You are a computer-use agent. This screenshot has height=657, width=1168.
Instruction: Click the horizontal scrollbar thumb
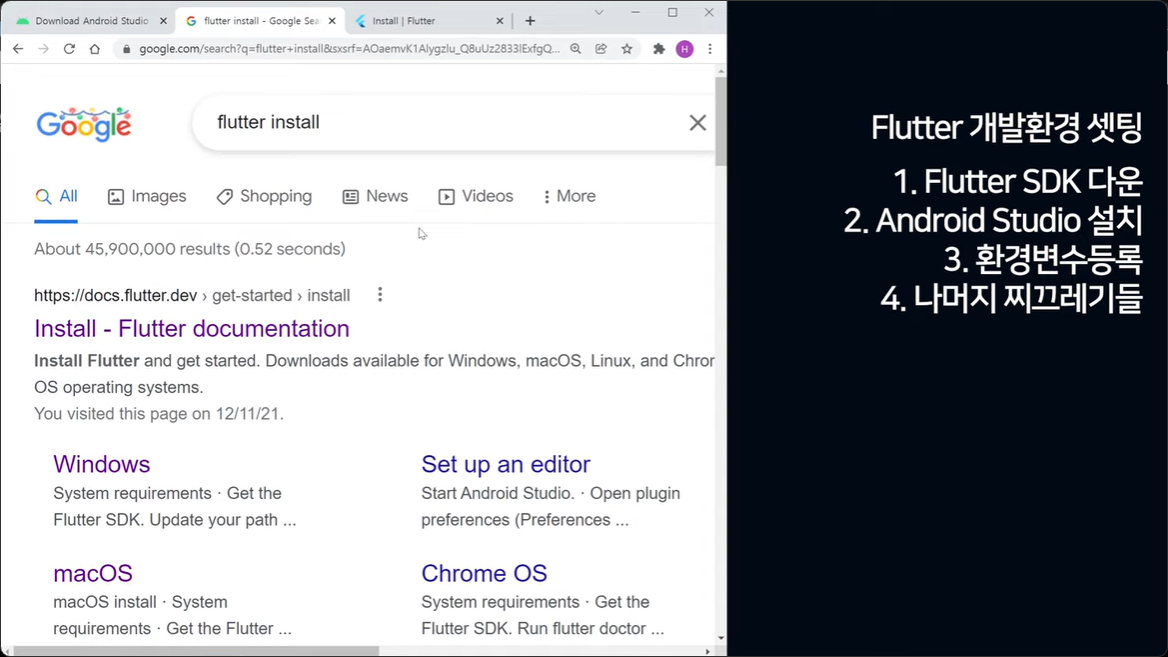click(x=196, y=651)
